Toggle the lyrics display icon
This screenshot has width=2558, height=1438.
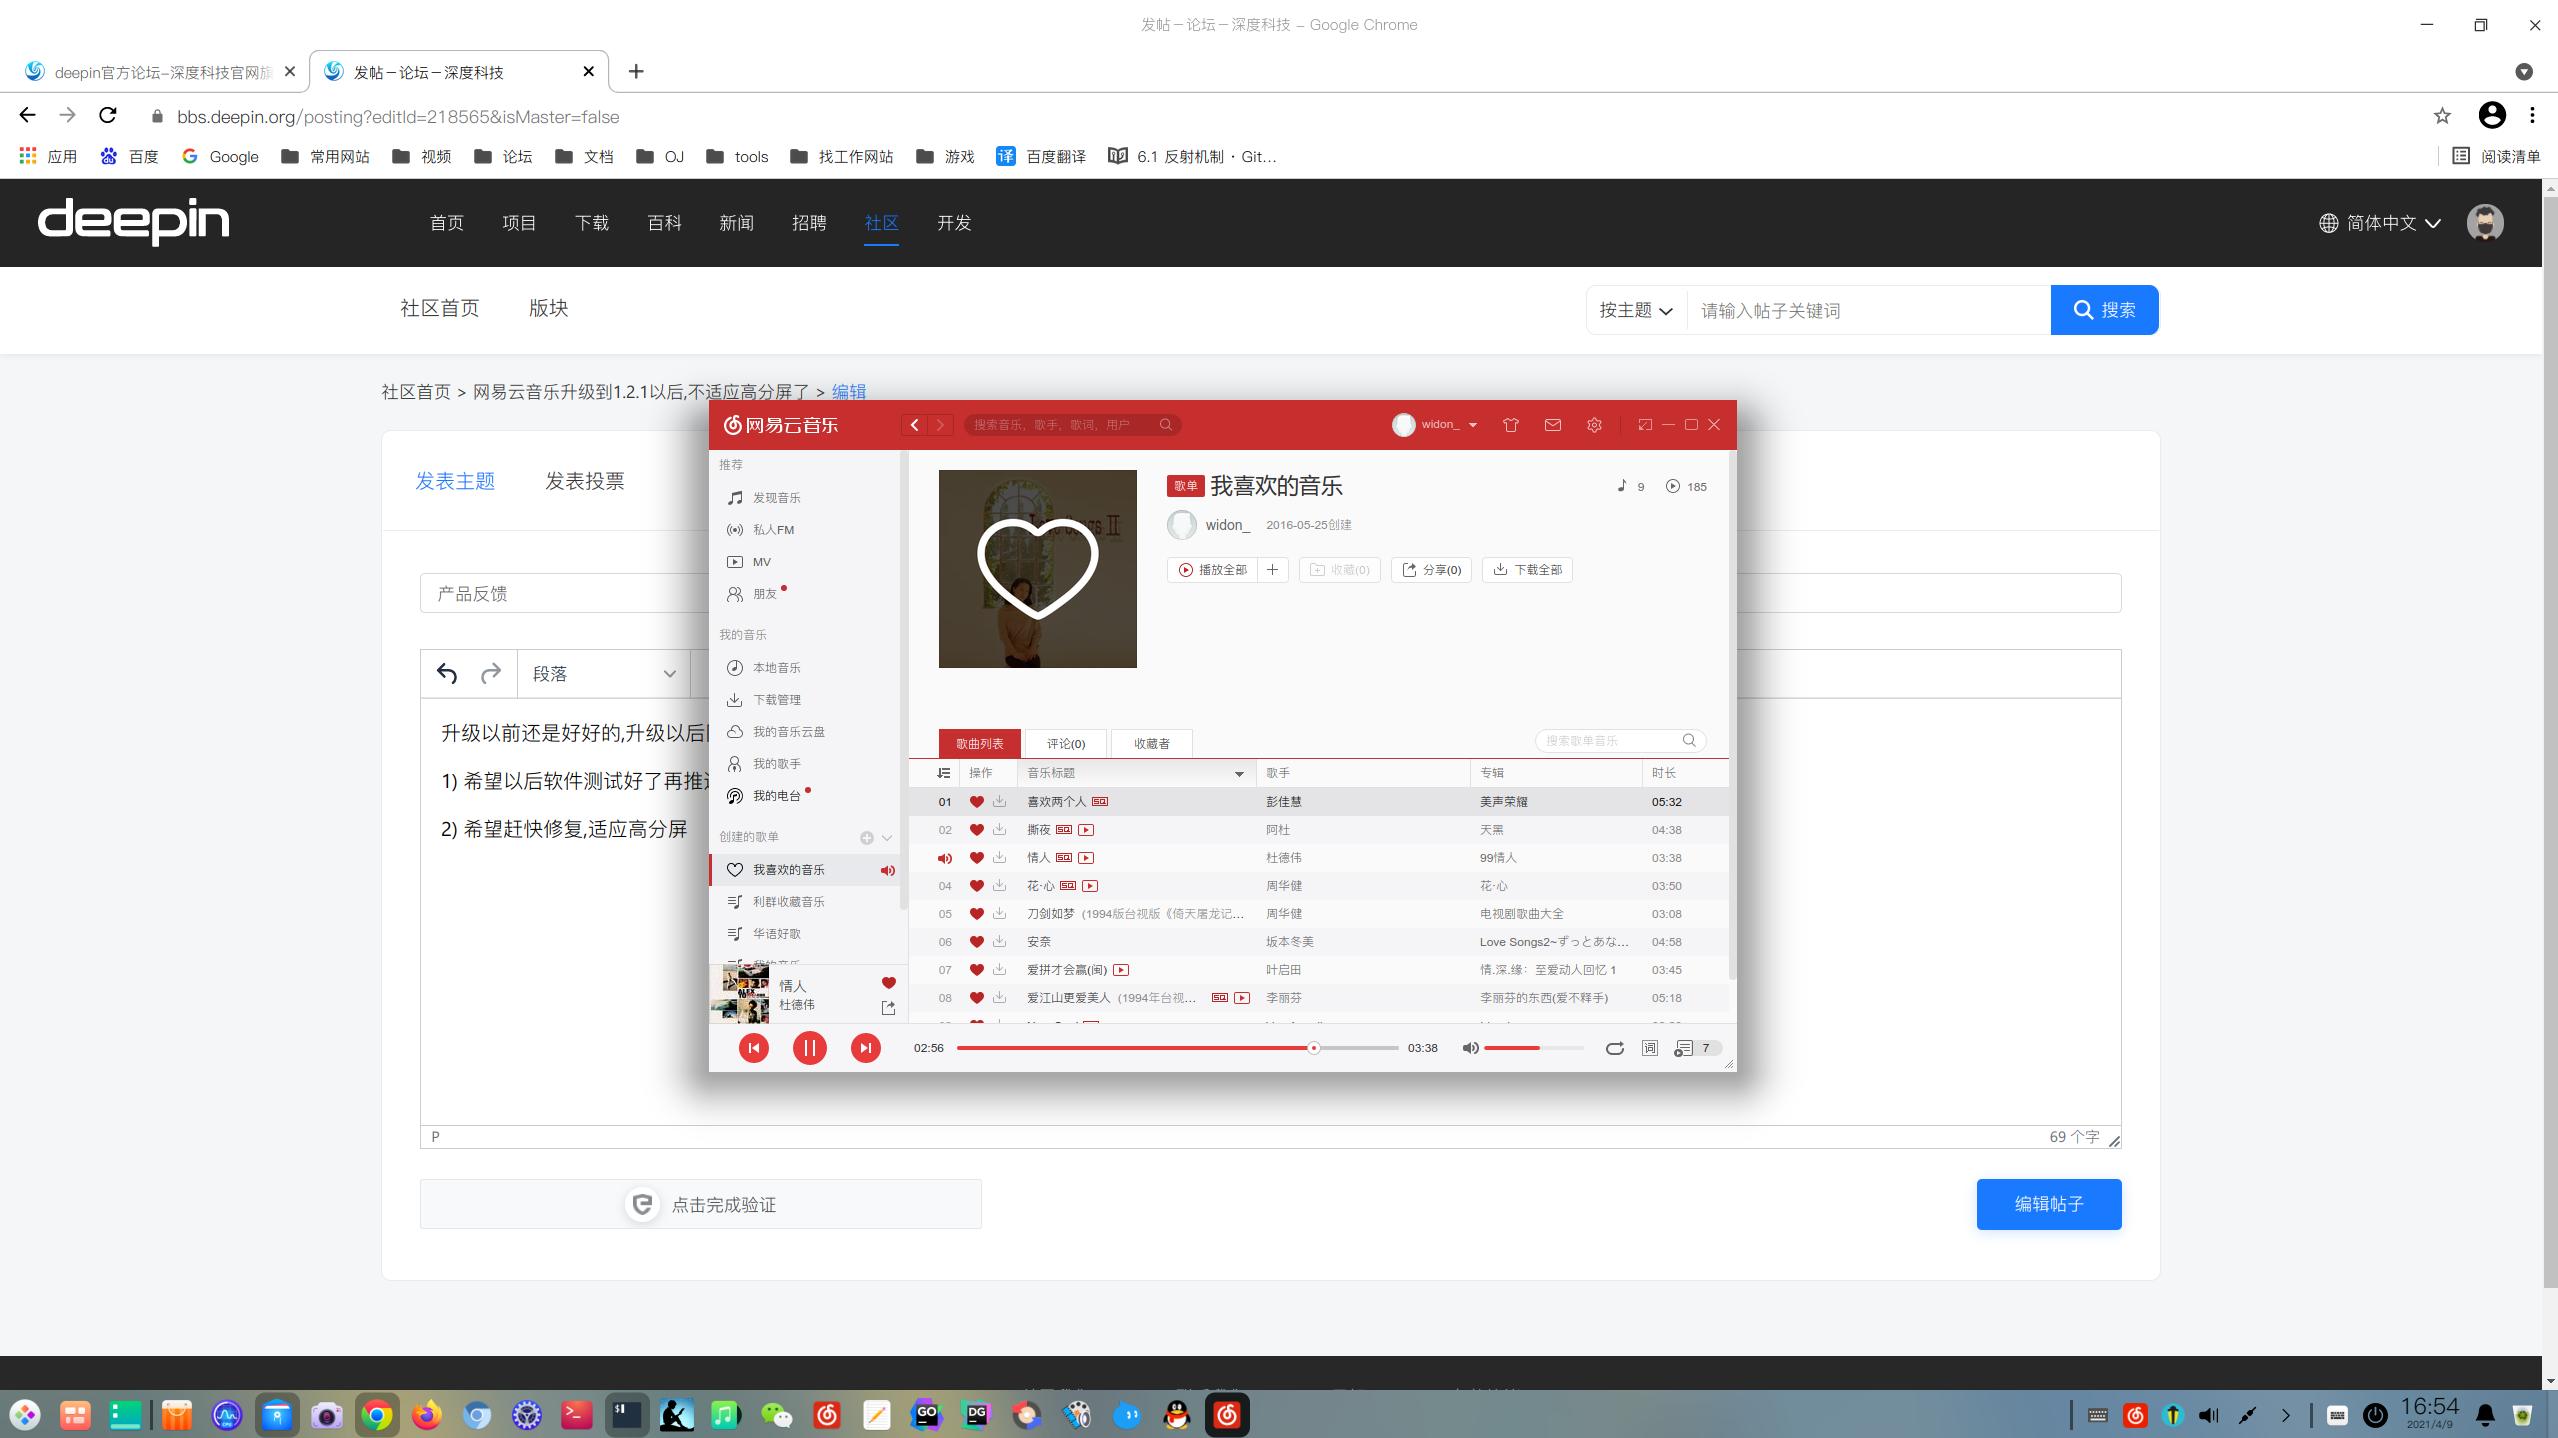point(1650,1048)
